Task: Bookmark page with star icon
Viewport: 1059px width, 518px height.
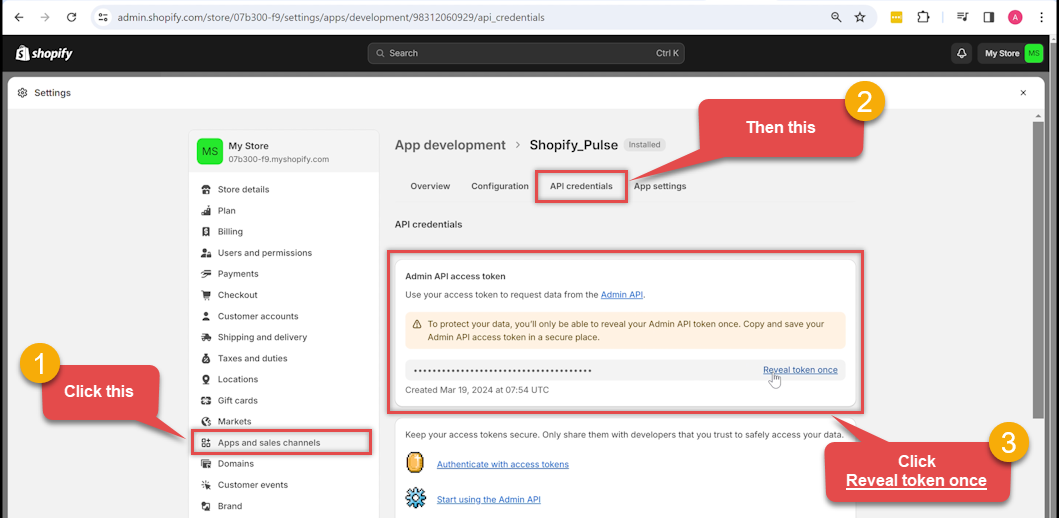Action: coord(860,17)
